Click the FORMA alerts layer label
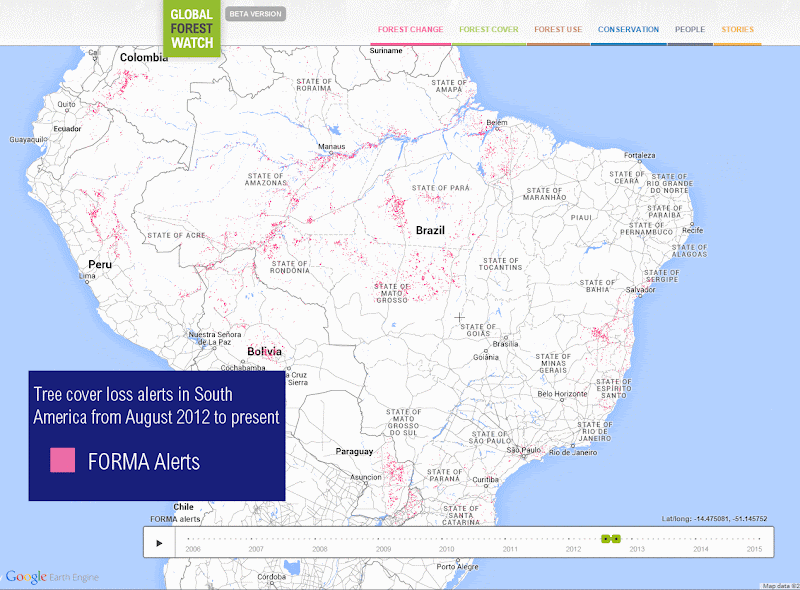This screenshot has height=590, width=800. (x=174, y=519)
